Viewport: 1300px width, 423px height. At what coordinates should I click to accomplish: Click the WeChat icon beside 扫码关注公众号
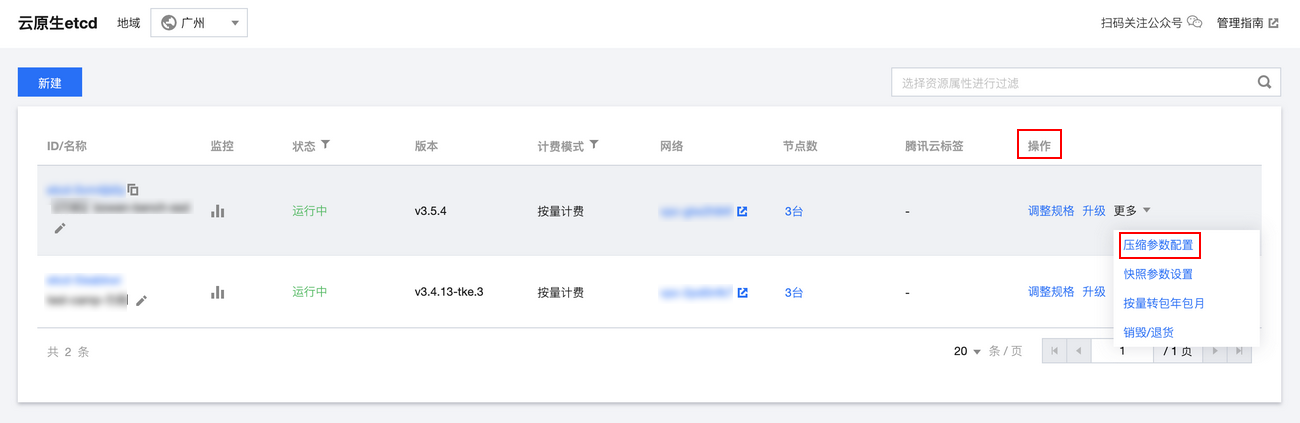[x=1194, y=22]
